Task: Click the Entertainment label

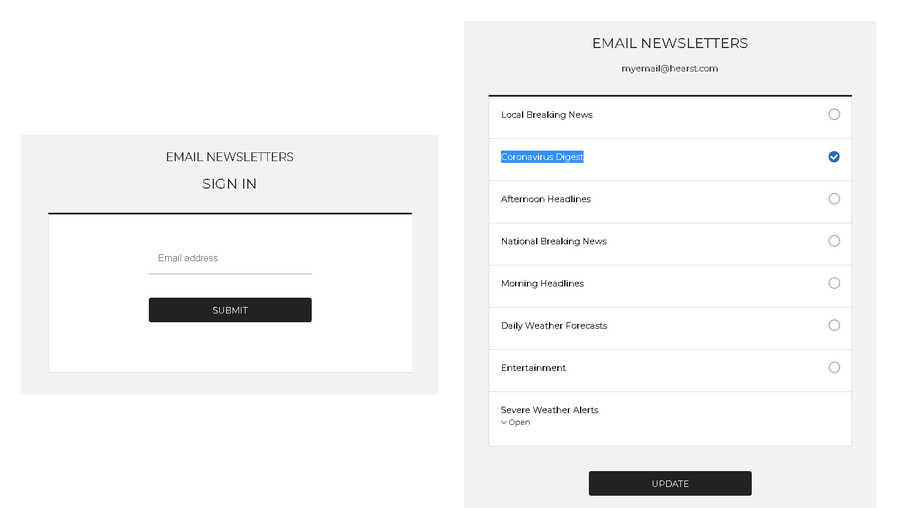Action: [533, 368]
